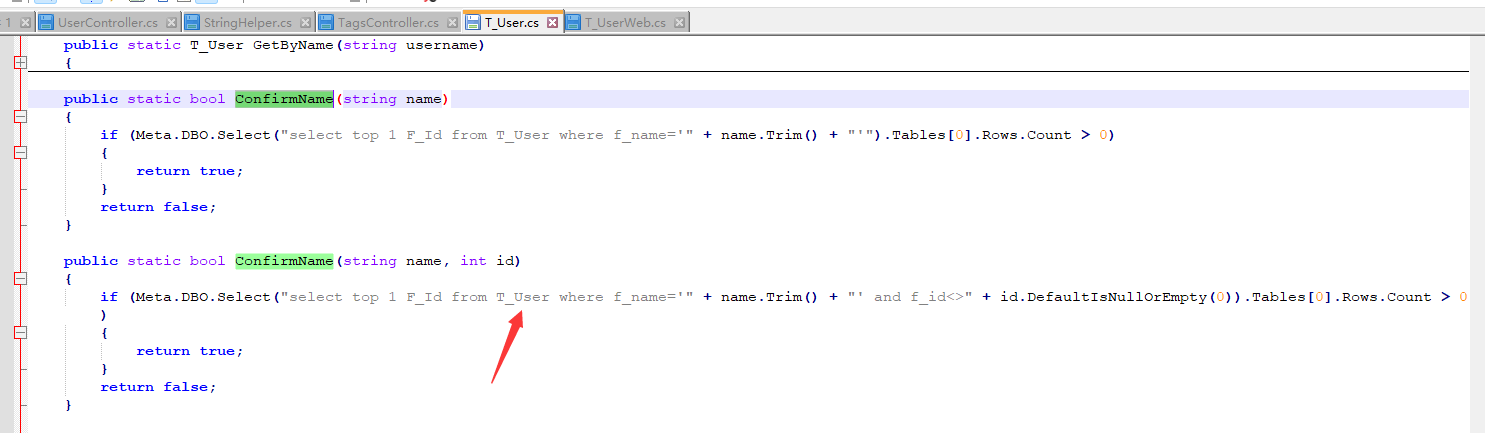This screenshot has height=433, width=1485.
Task: Place cursor on T_User in the second SQL query
Action: (x=522, y=297)
